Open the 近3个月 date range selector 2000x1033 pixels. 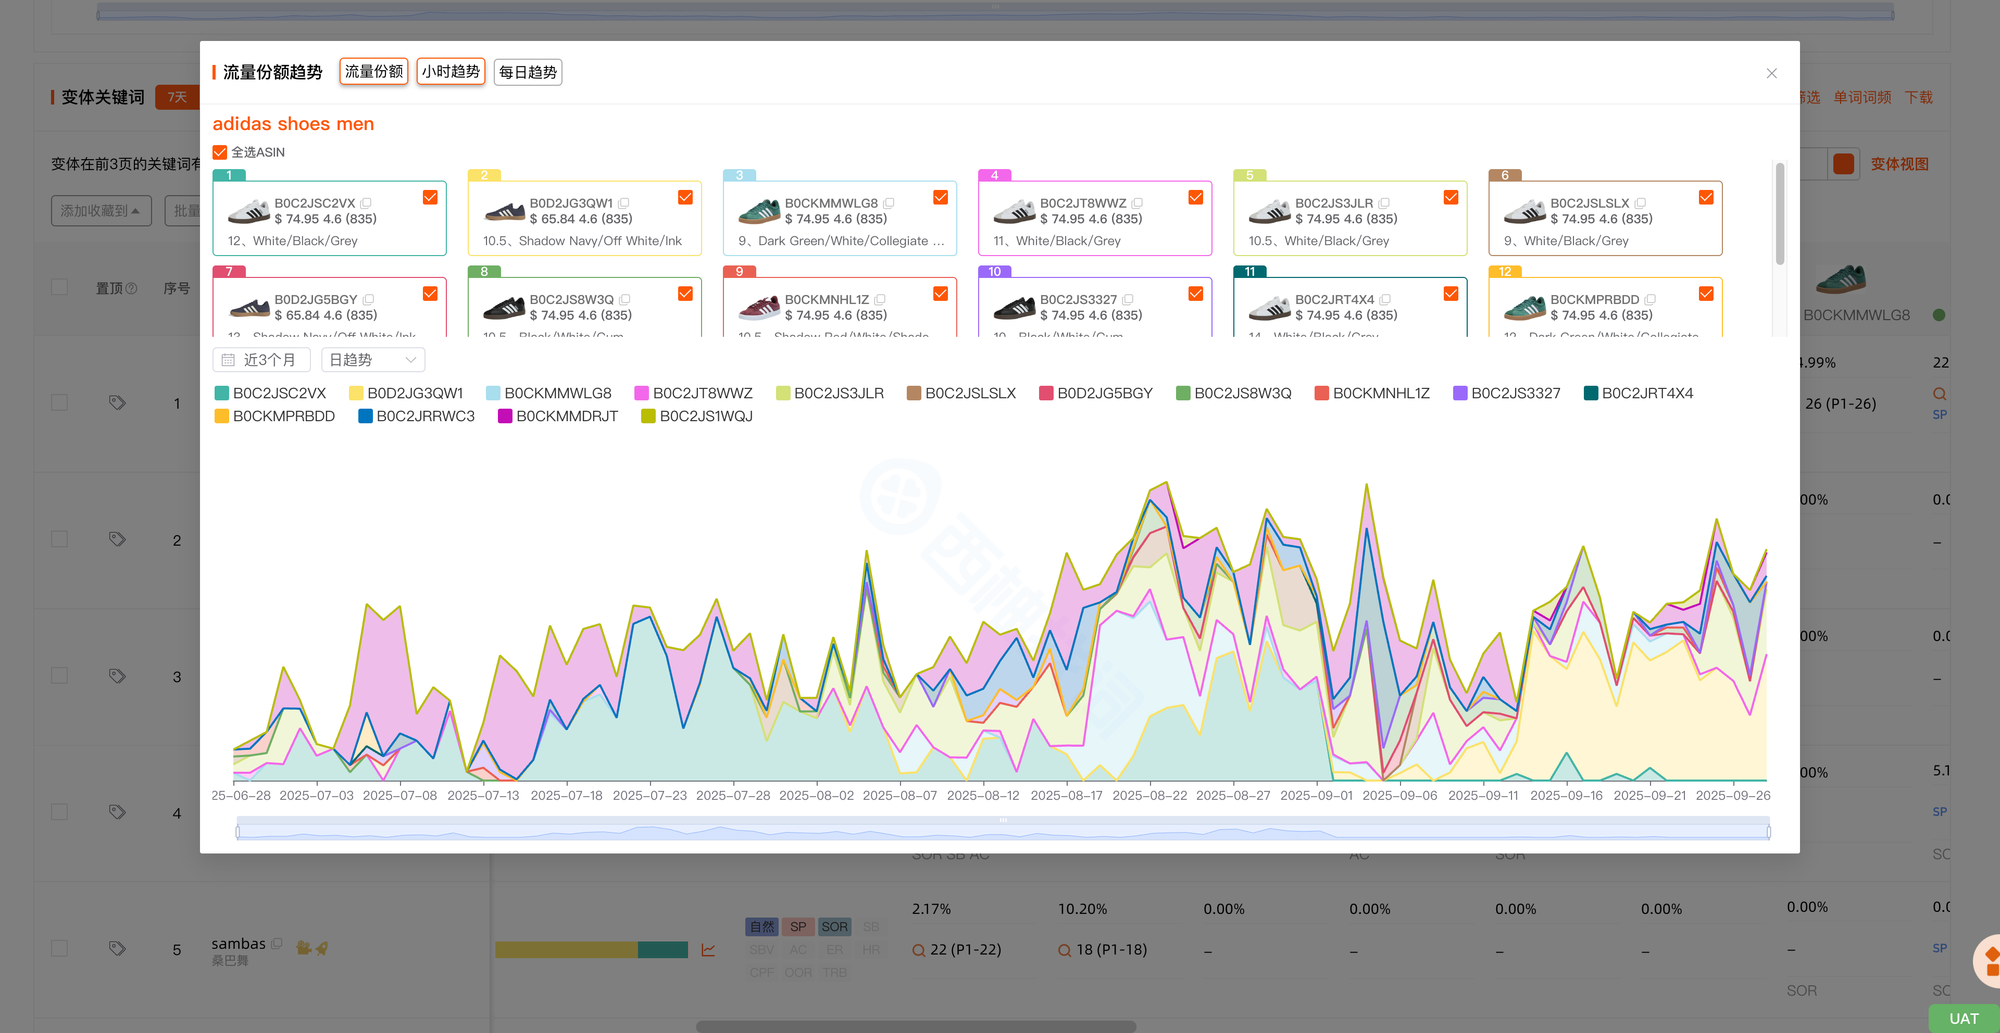point(262,360)
